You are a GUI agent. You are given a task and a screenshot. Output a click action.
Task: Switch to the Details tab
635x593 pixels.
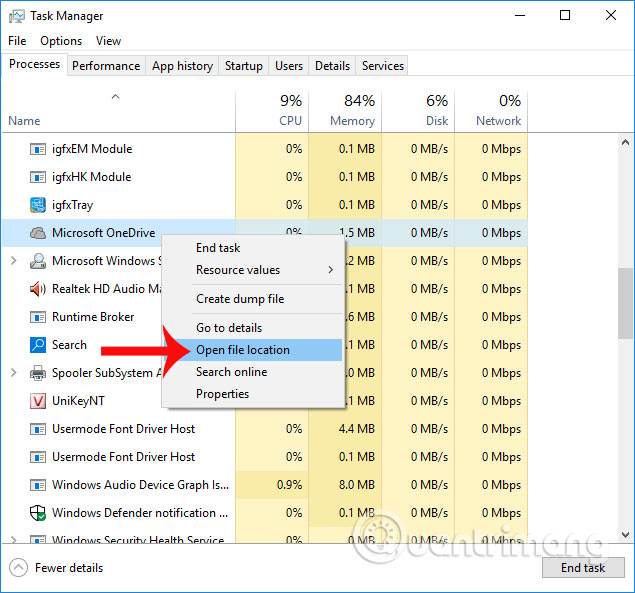pyautogui.click(x=332, y=66)
